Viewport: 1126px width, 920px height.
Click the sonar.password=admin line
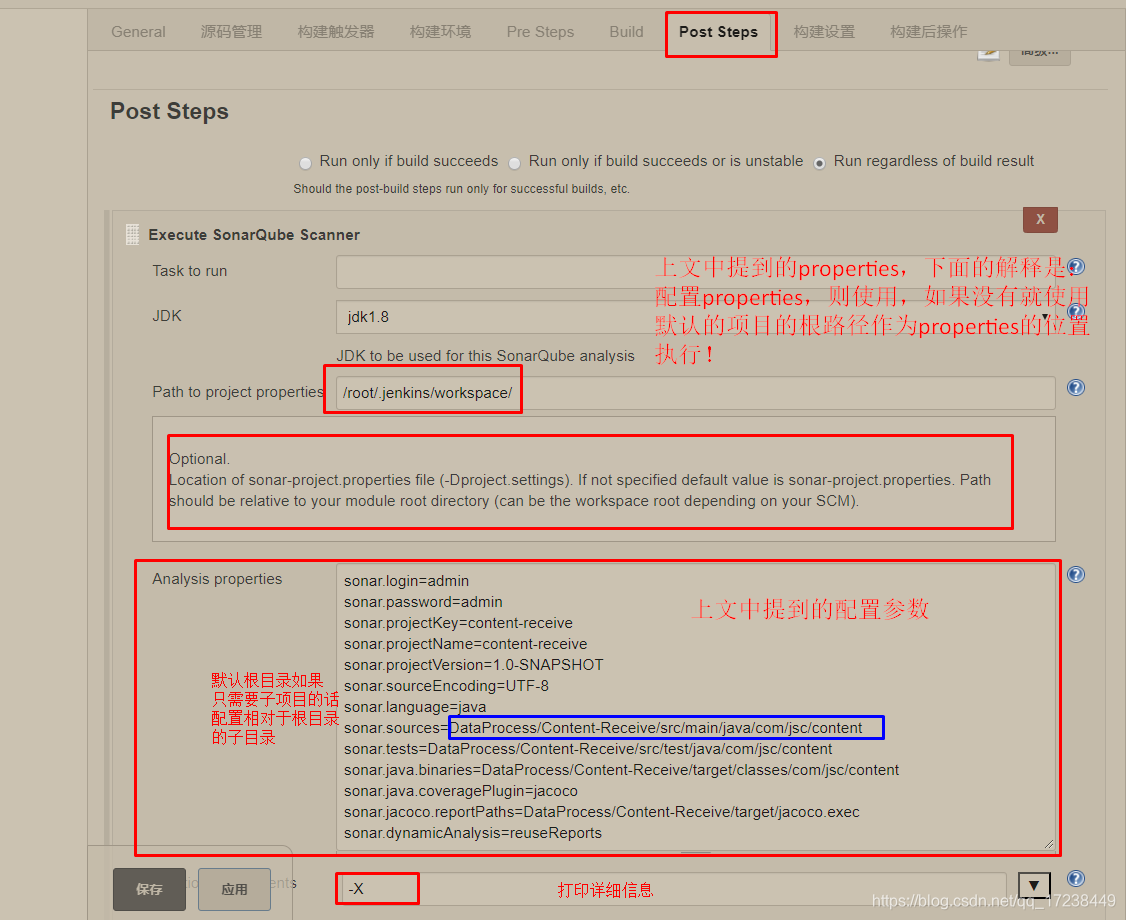(x=423, y=602)
